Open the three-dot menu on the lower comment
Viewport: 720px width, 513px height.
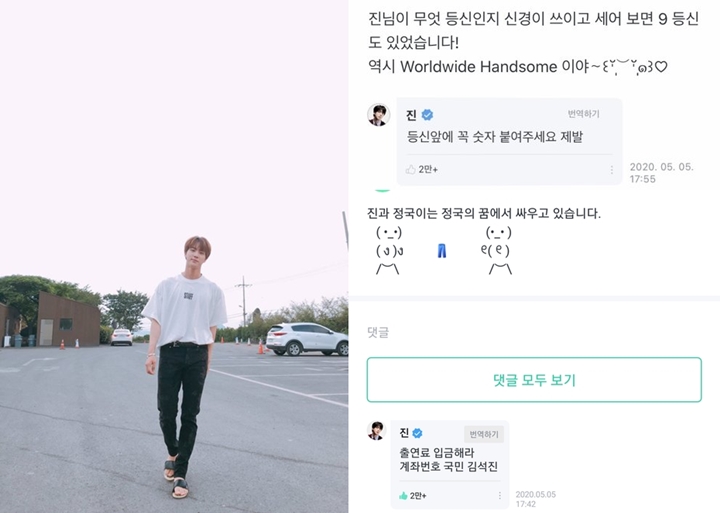click(500, 496)
